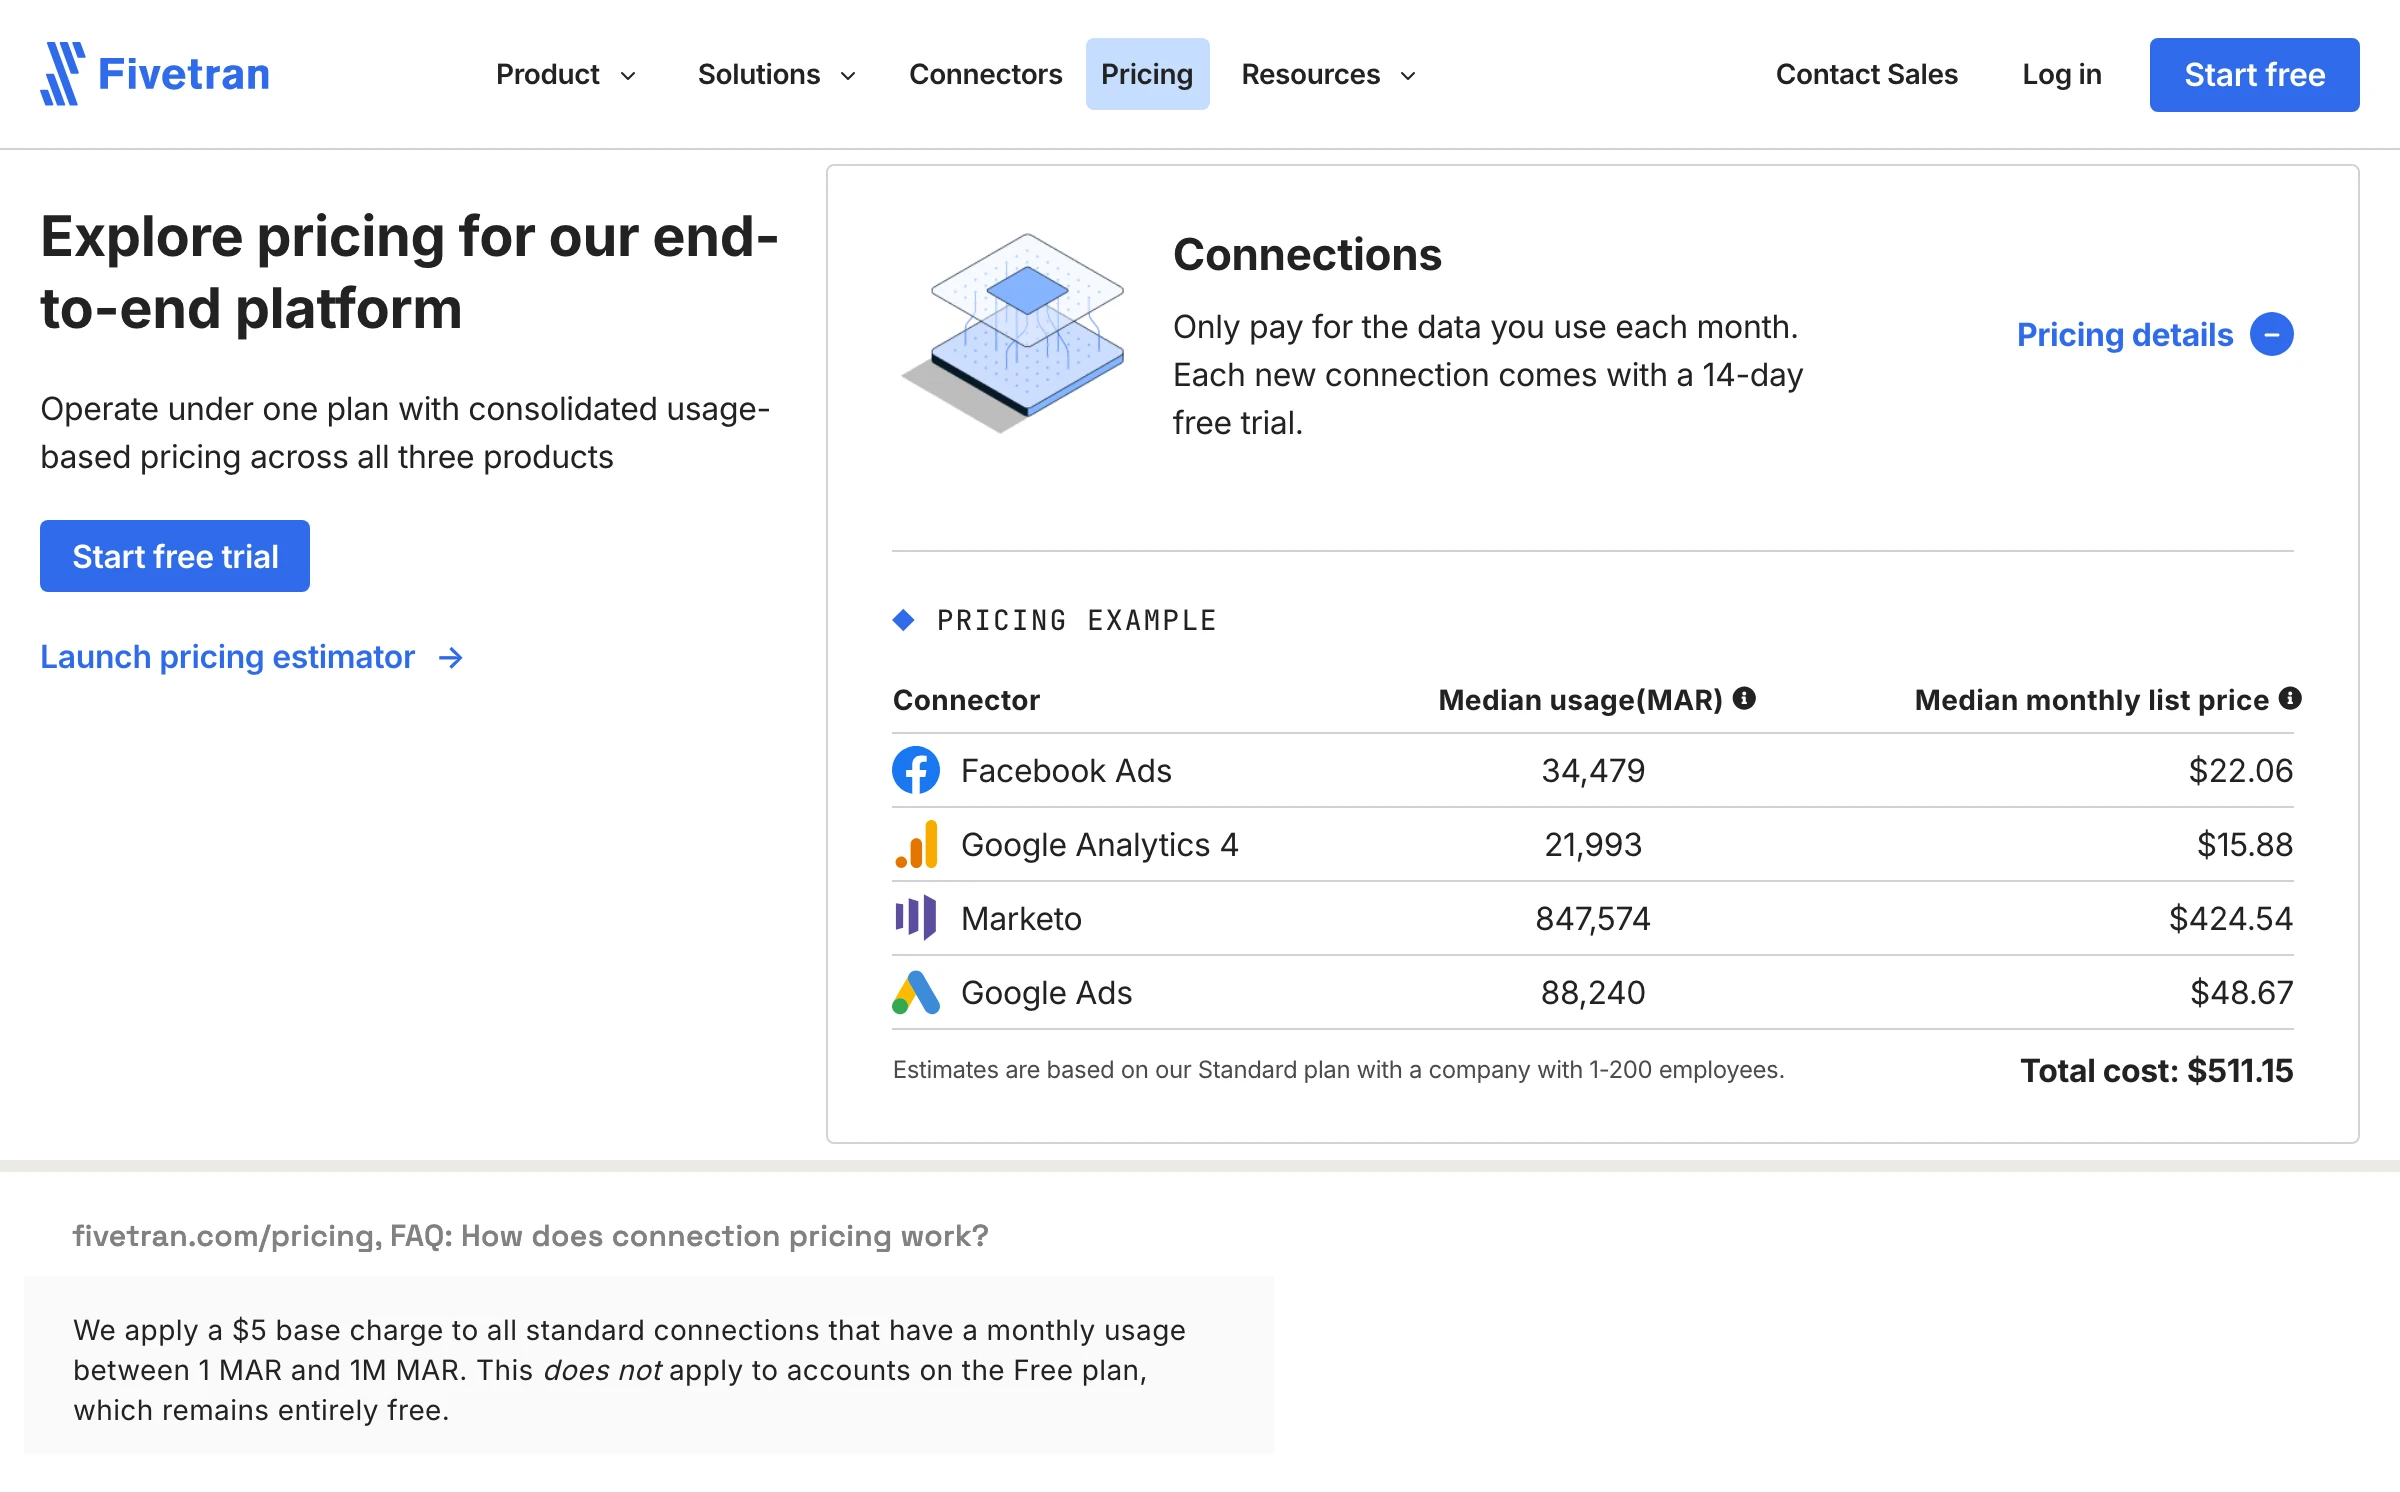This screenshot has height=1492, width=2400.
Task: Click the 88,240 usage value
Action: click(1593, 992)
